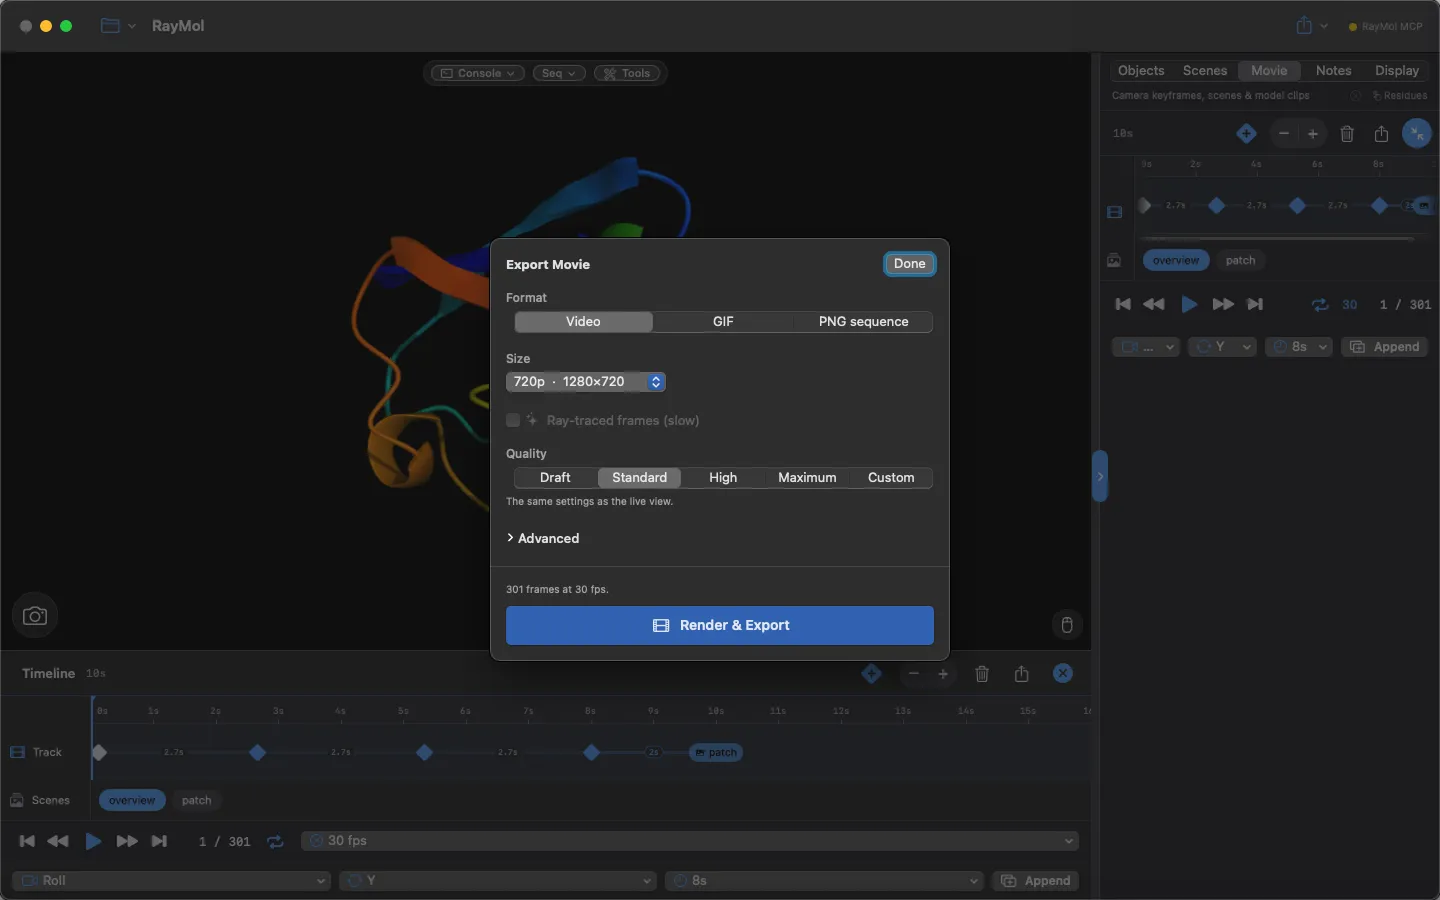The height and width of the screenshot is (900, 1440).
Task: Click the collapse arrows button in Movie panel
Action: click(x=1417, y=133)
